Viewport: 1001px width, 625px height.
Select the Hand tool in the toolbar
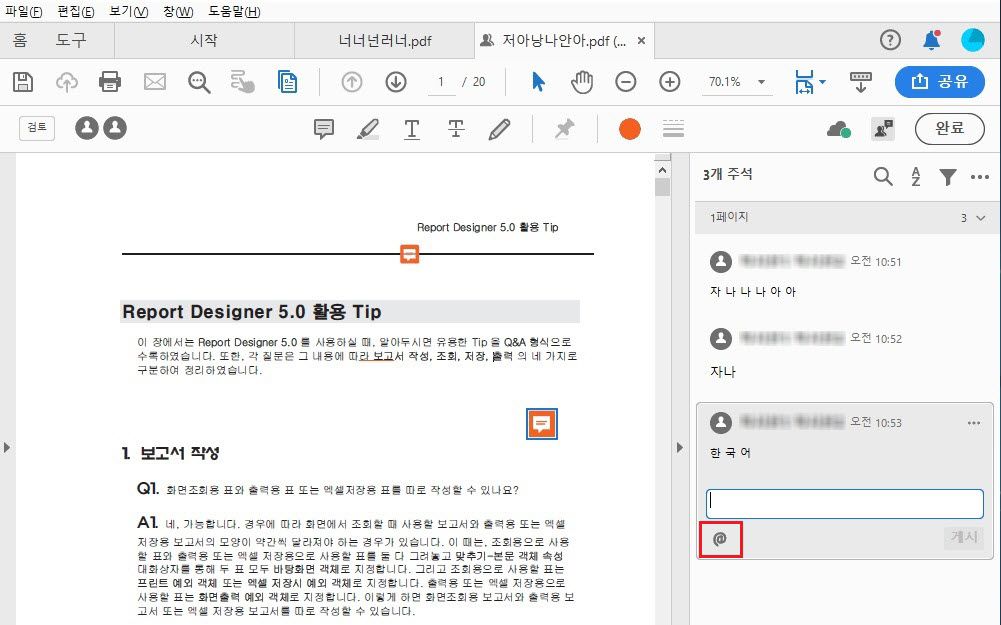[x=580, y=82]
